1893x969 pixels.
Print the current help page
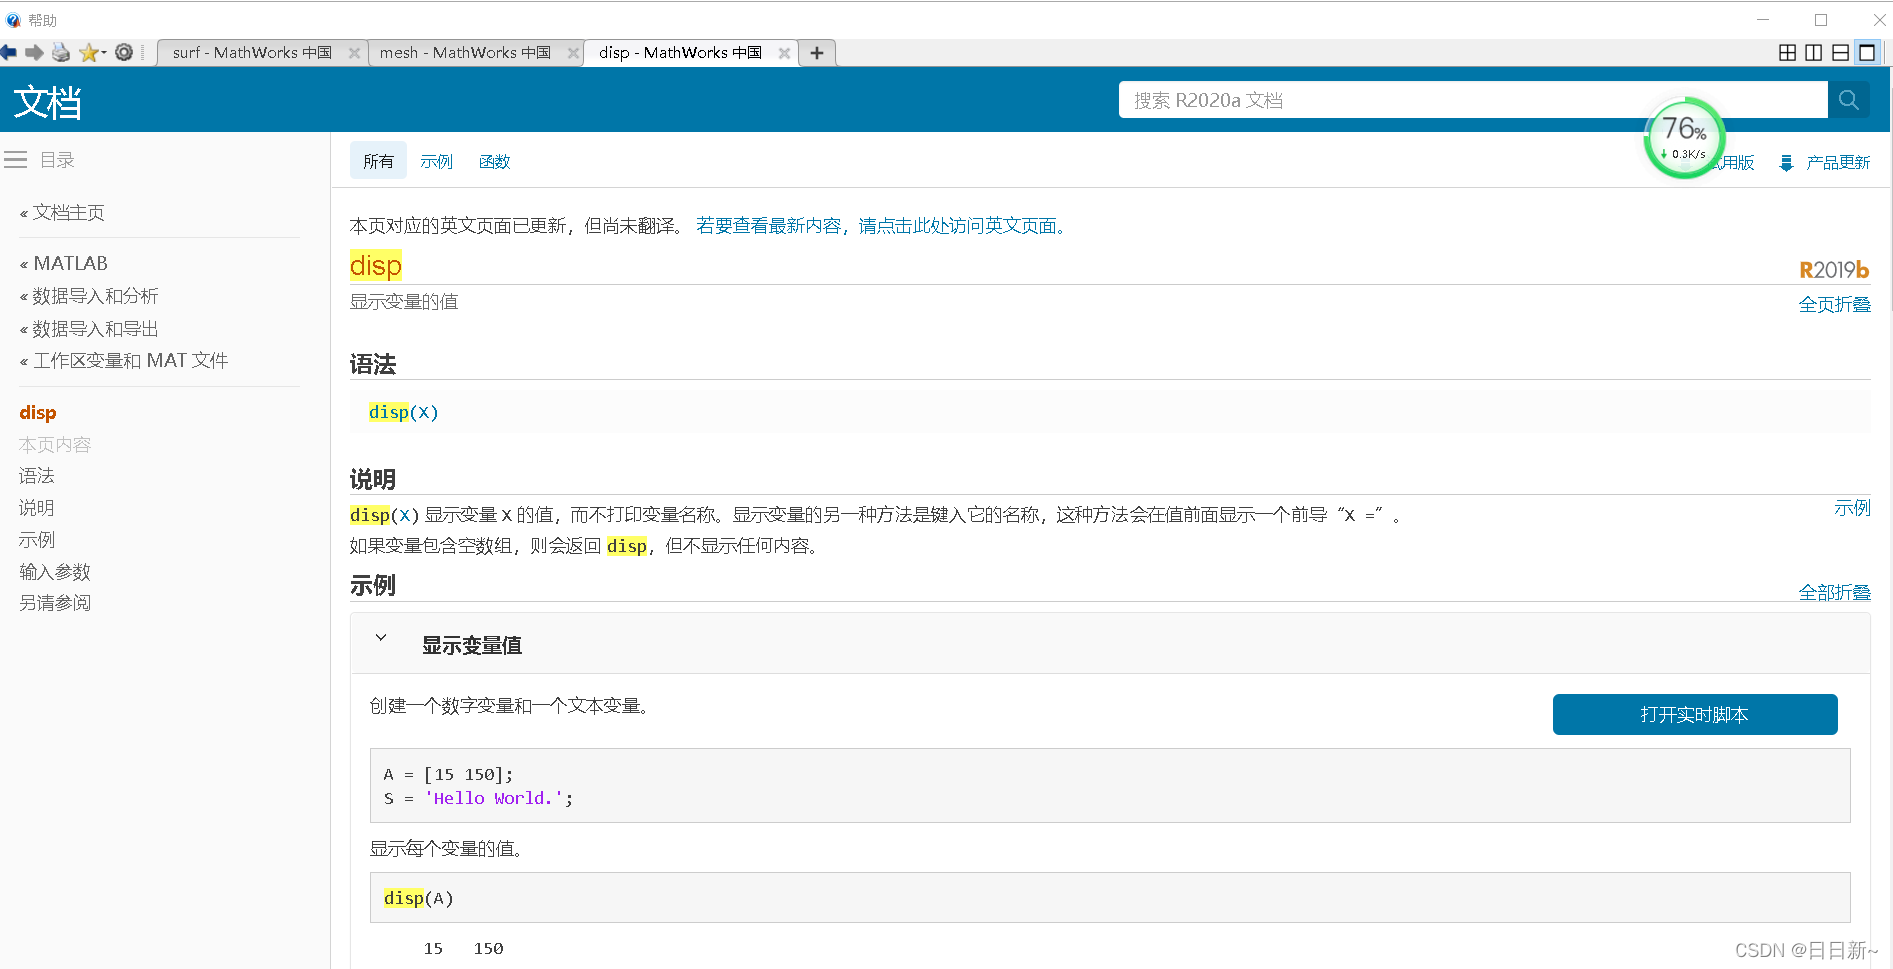point(61,53)
